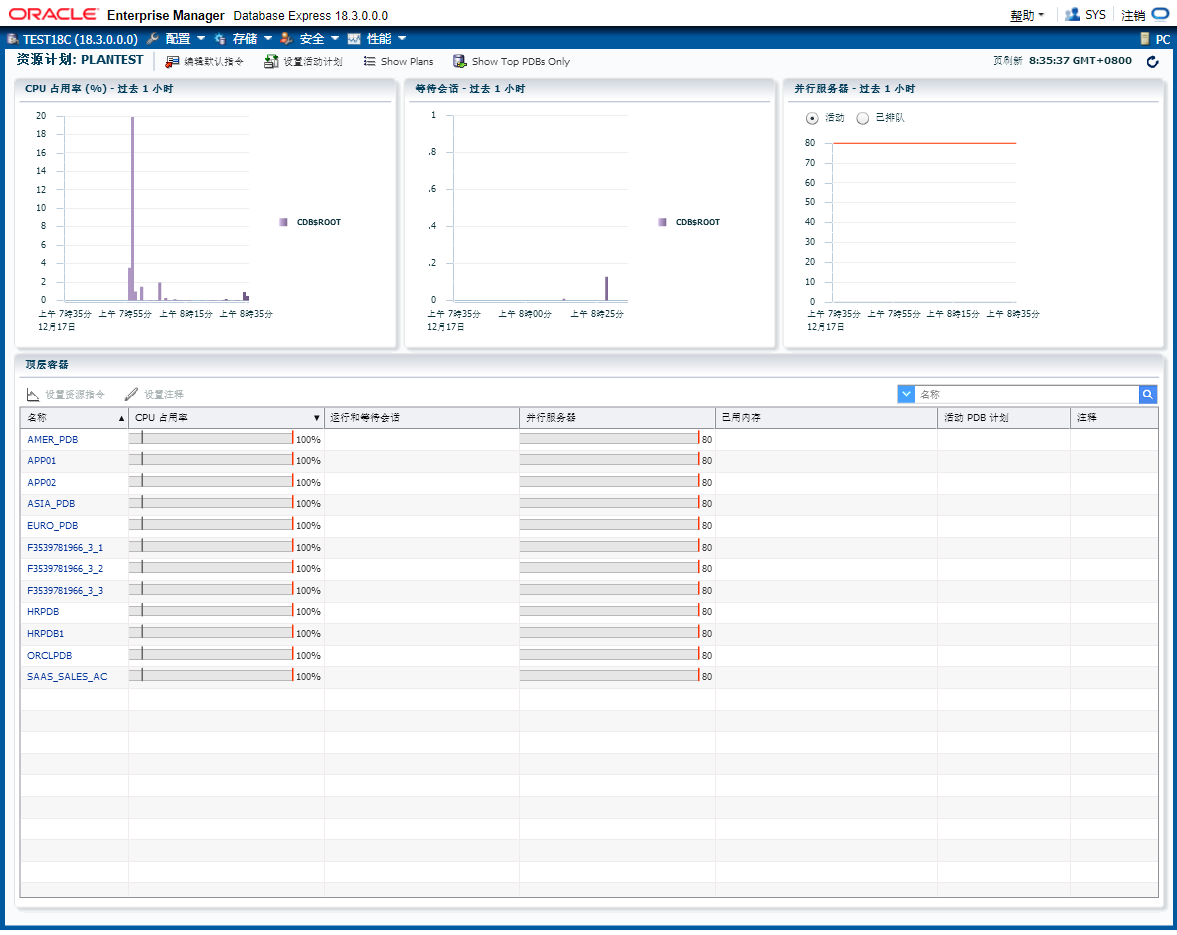Click the 设置资源指令 chart icon

pyautogui.click(x=33, y=394)
